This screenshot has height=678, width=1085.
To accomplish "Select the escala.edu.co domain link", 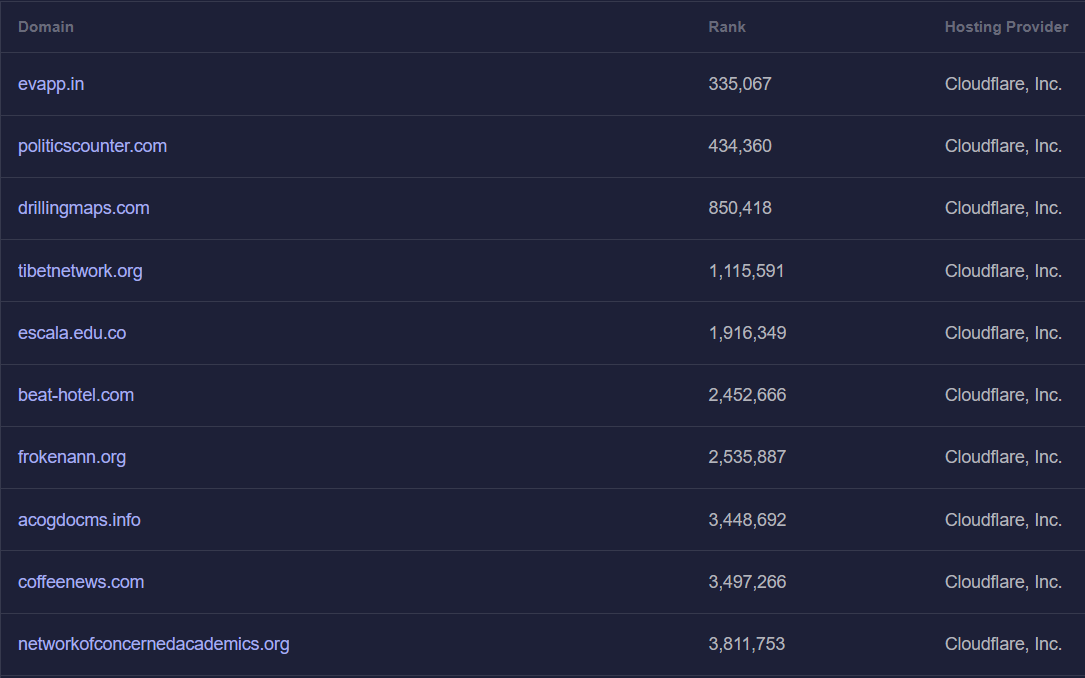I will tap(72, 333).
